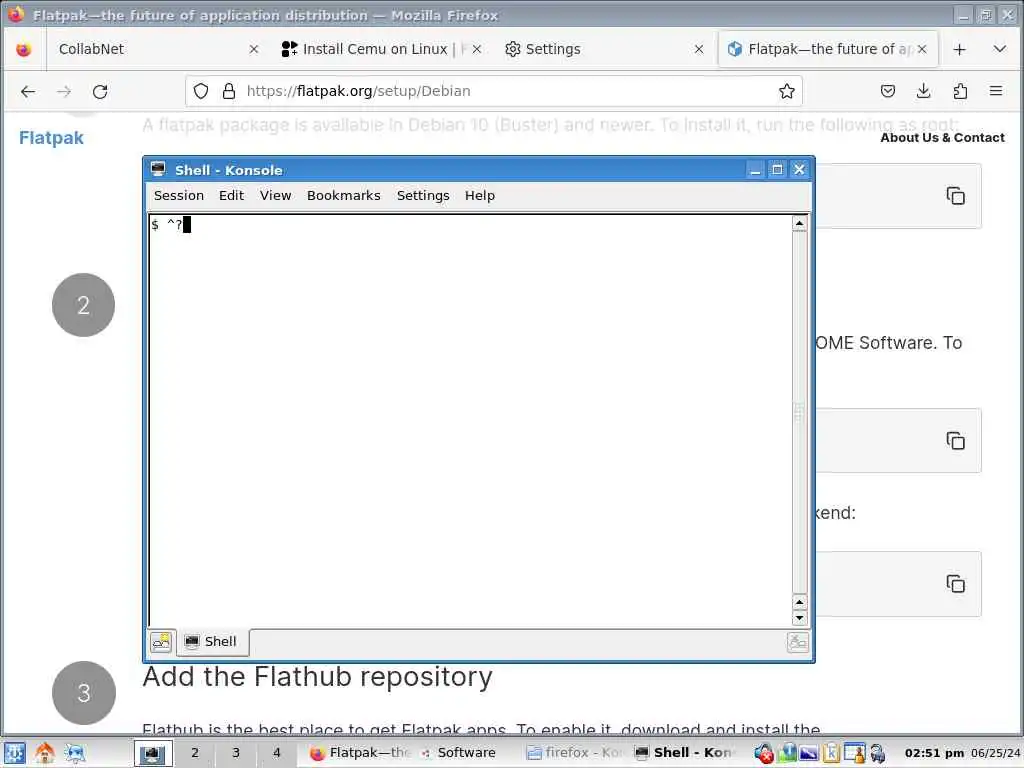The image size is (1024, 768).
Task: Open the Pocket save icon
Action: click(x=888, y=91)
